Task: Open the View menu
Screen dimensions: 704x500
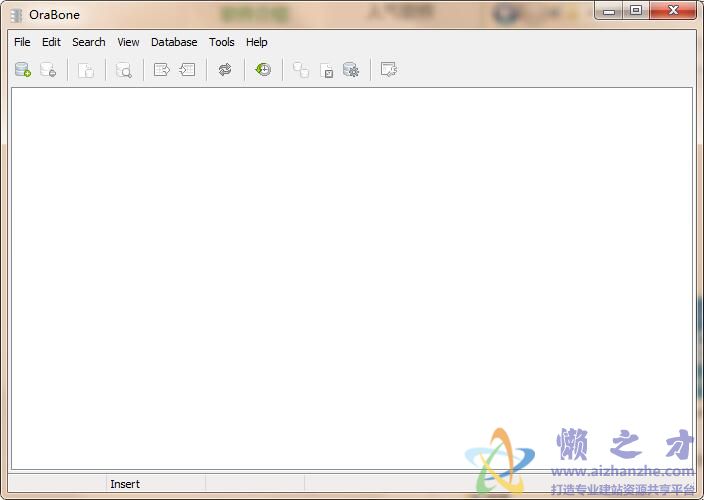Action: [128, 42]
